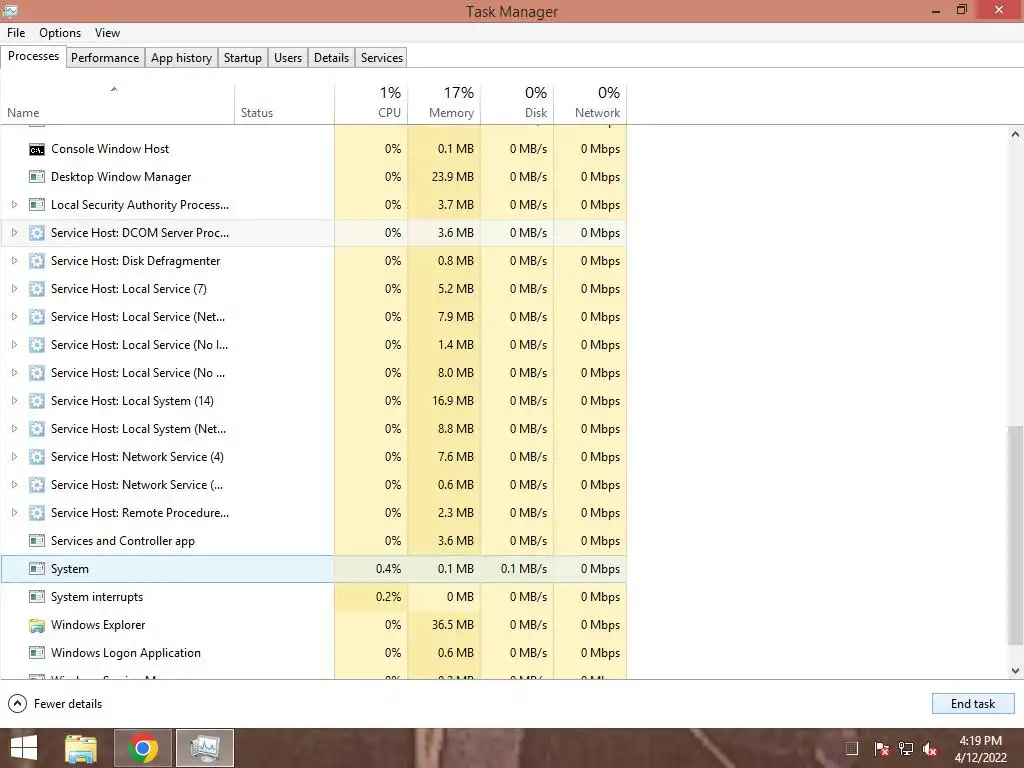This screenshot has width=1024, height=768.
Task: Click the muted volume tray icon
Action: (x=930, y=749)
